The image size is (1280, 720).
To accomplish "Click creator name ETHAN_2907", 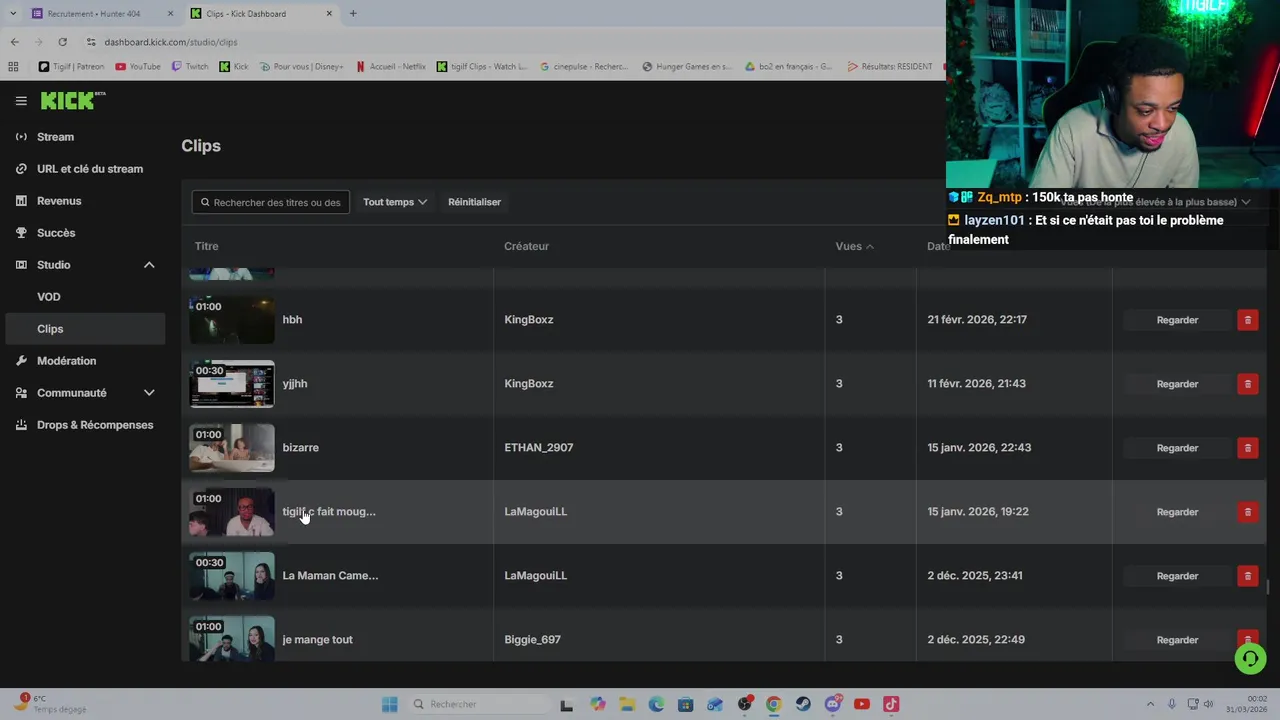I will click(538, 447).
